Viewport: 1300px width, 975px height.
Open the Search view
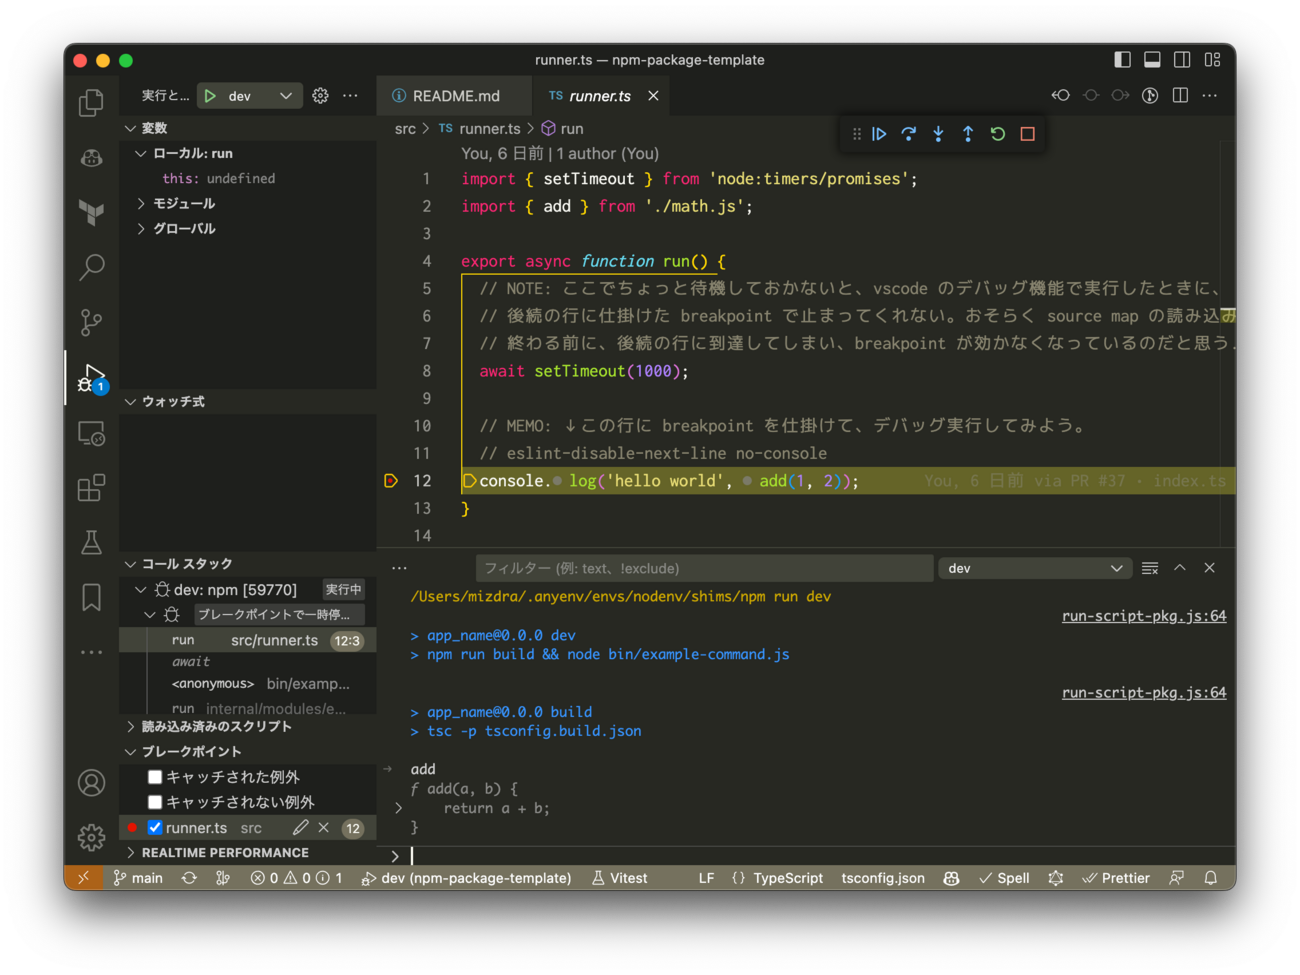tap(91, 267)
